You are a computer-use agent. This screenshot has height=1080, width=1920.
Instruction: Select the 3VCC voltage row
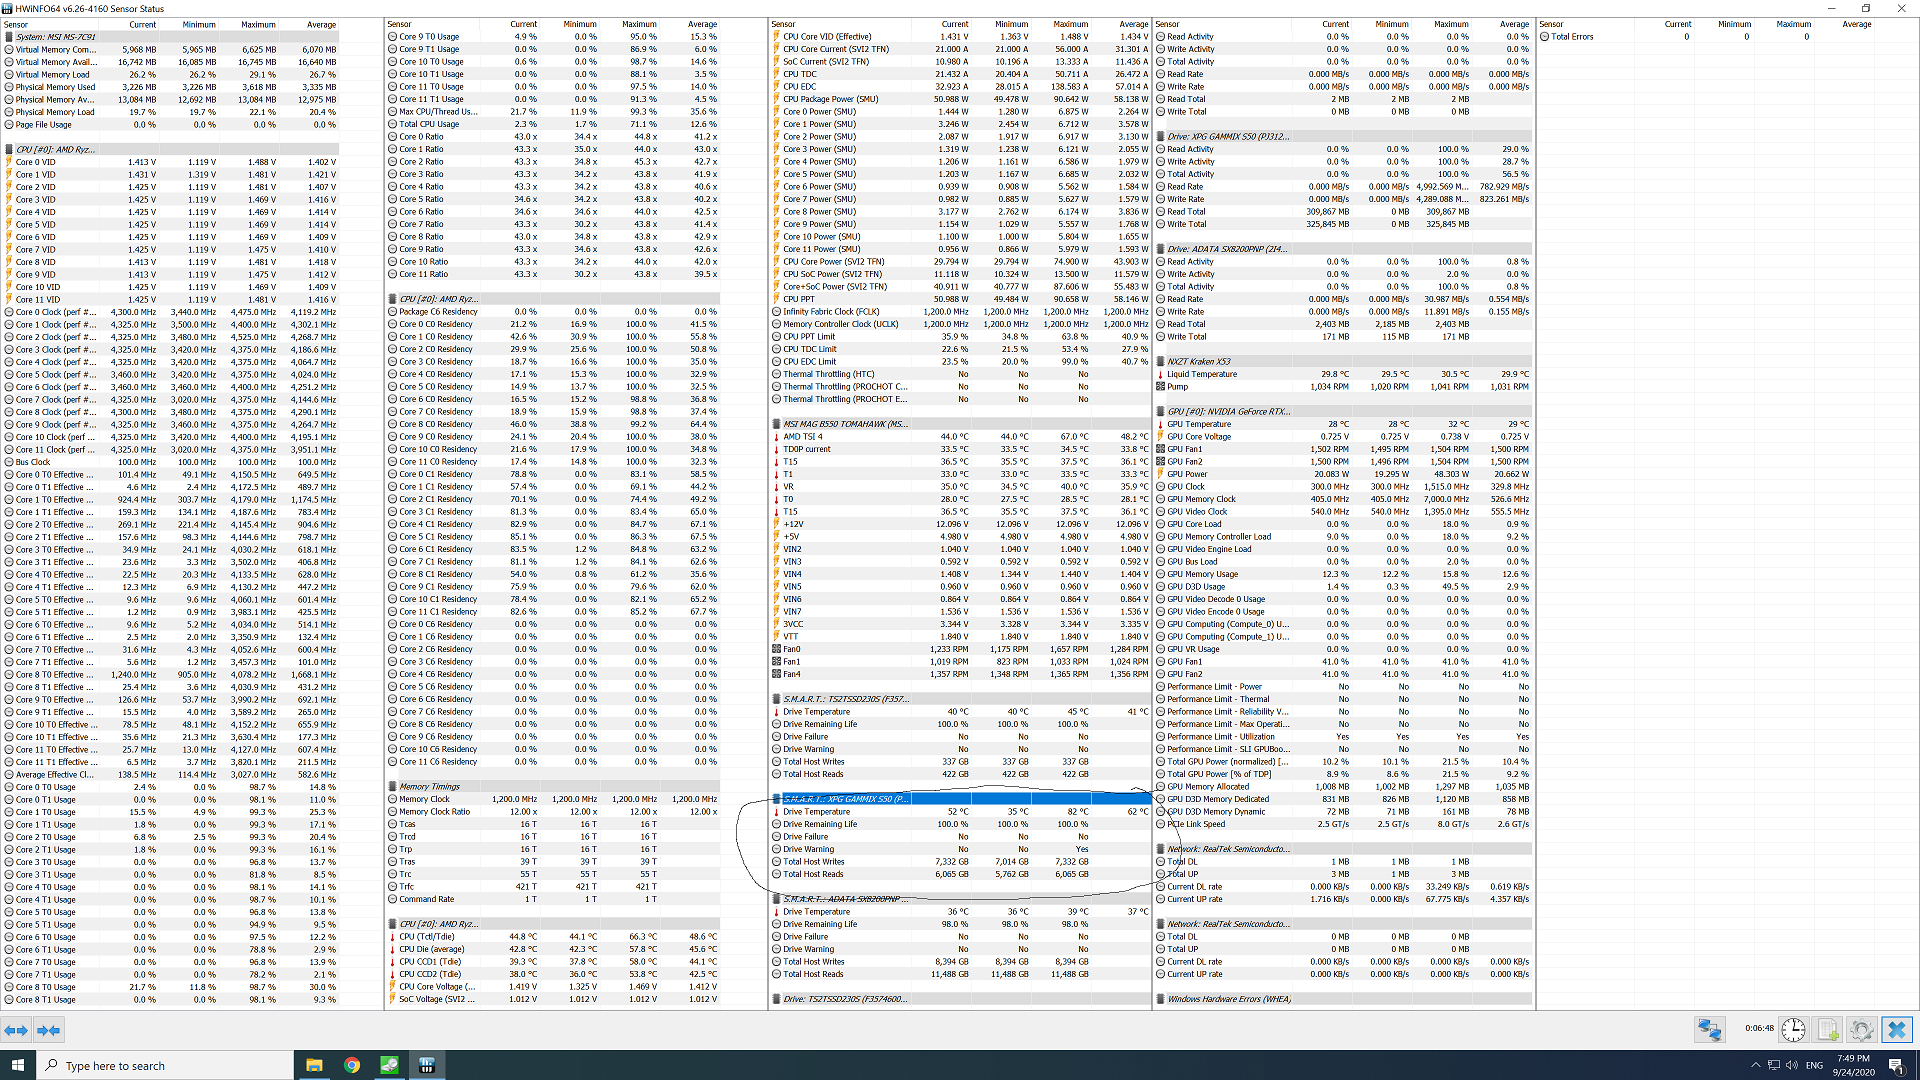click(959, 624)
